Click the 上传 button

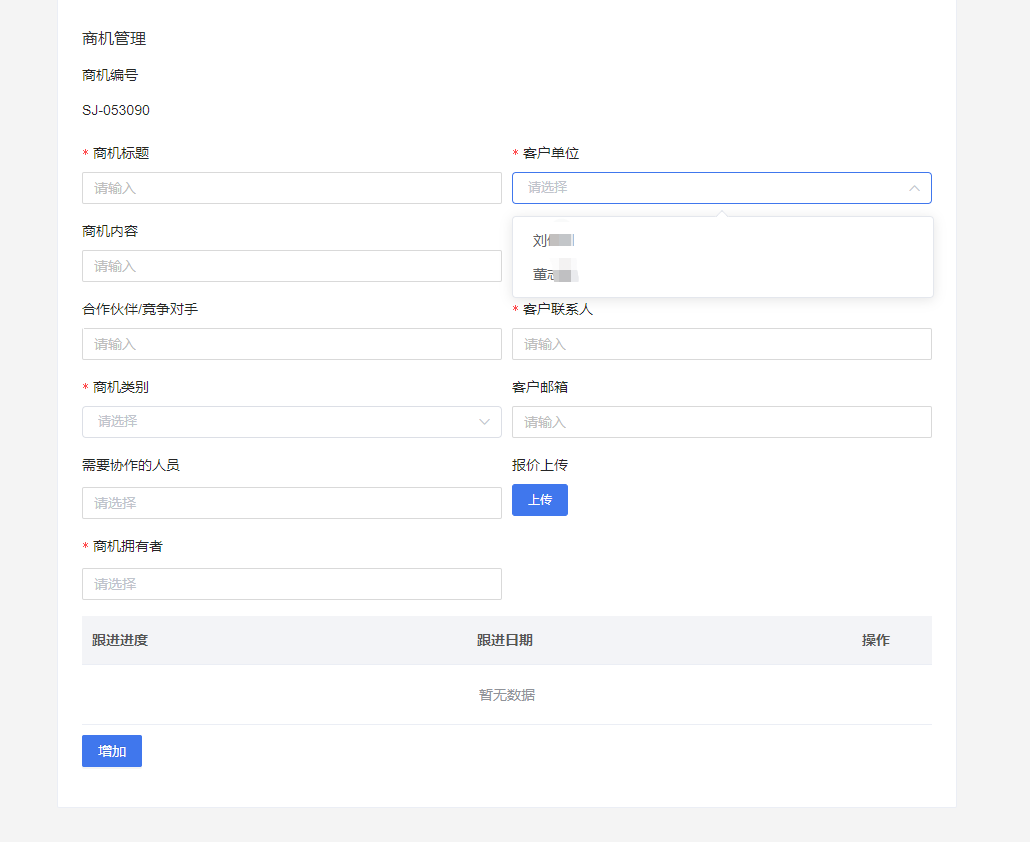coord(540,500)
